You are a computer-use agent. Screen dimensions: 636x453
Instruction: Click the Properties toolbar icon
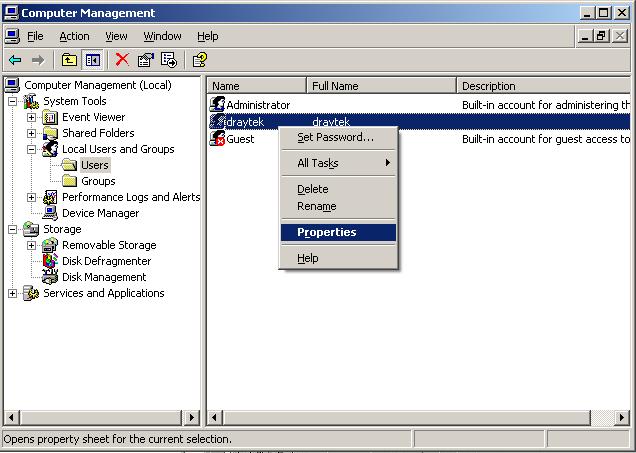coord(146,60)
